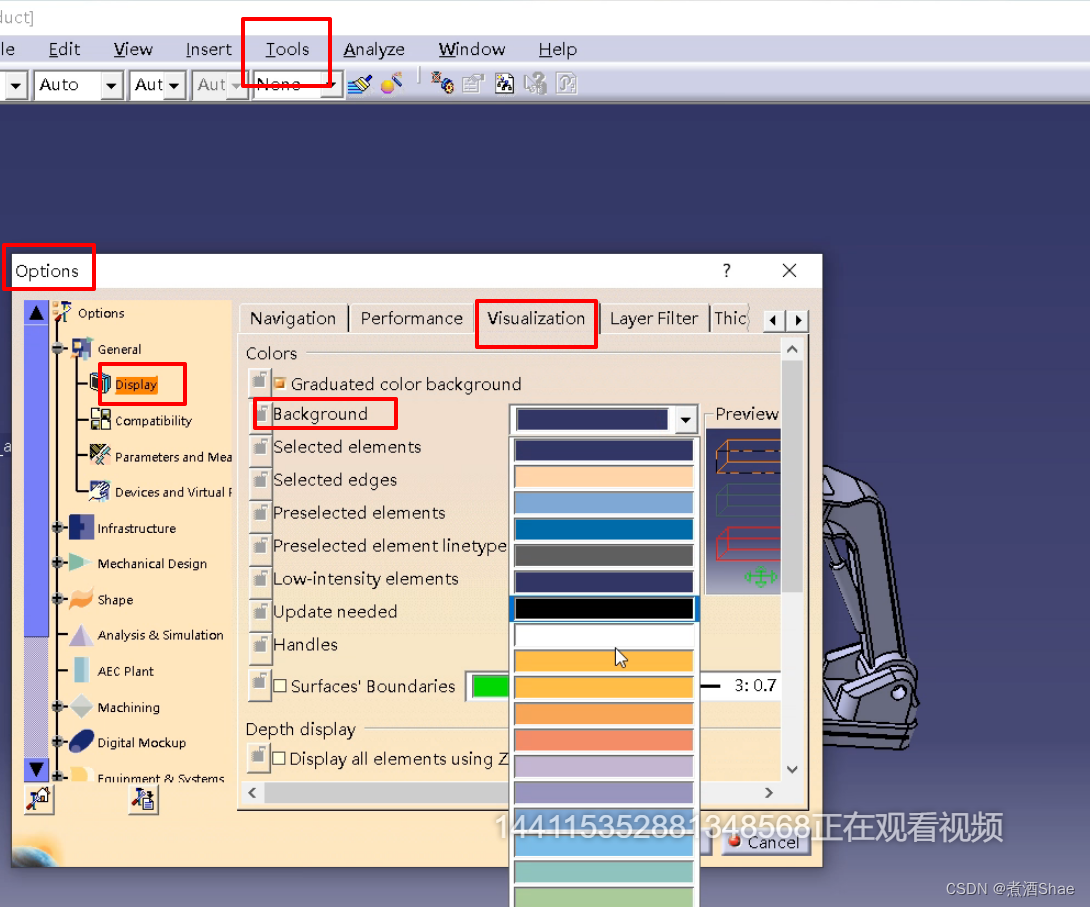Expand the Infrastructure tree node

coord(59,528)
